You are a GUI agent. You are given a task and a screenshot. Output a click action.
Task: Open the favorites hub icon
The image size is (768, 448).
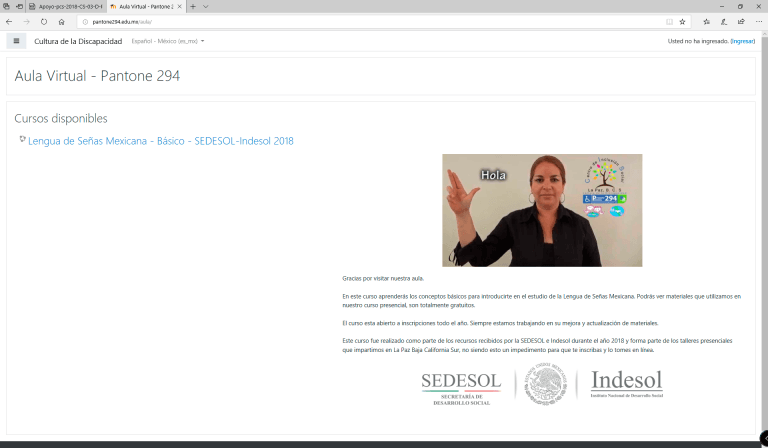coord(706,21)
